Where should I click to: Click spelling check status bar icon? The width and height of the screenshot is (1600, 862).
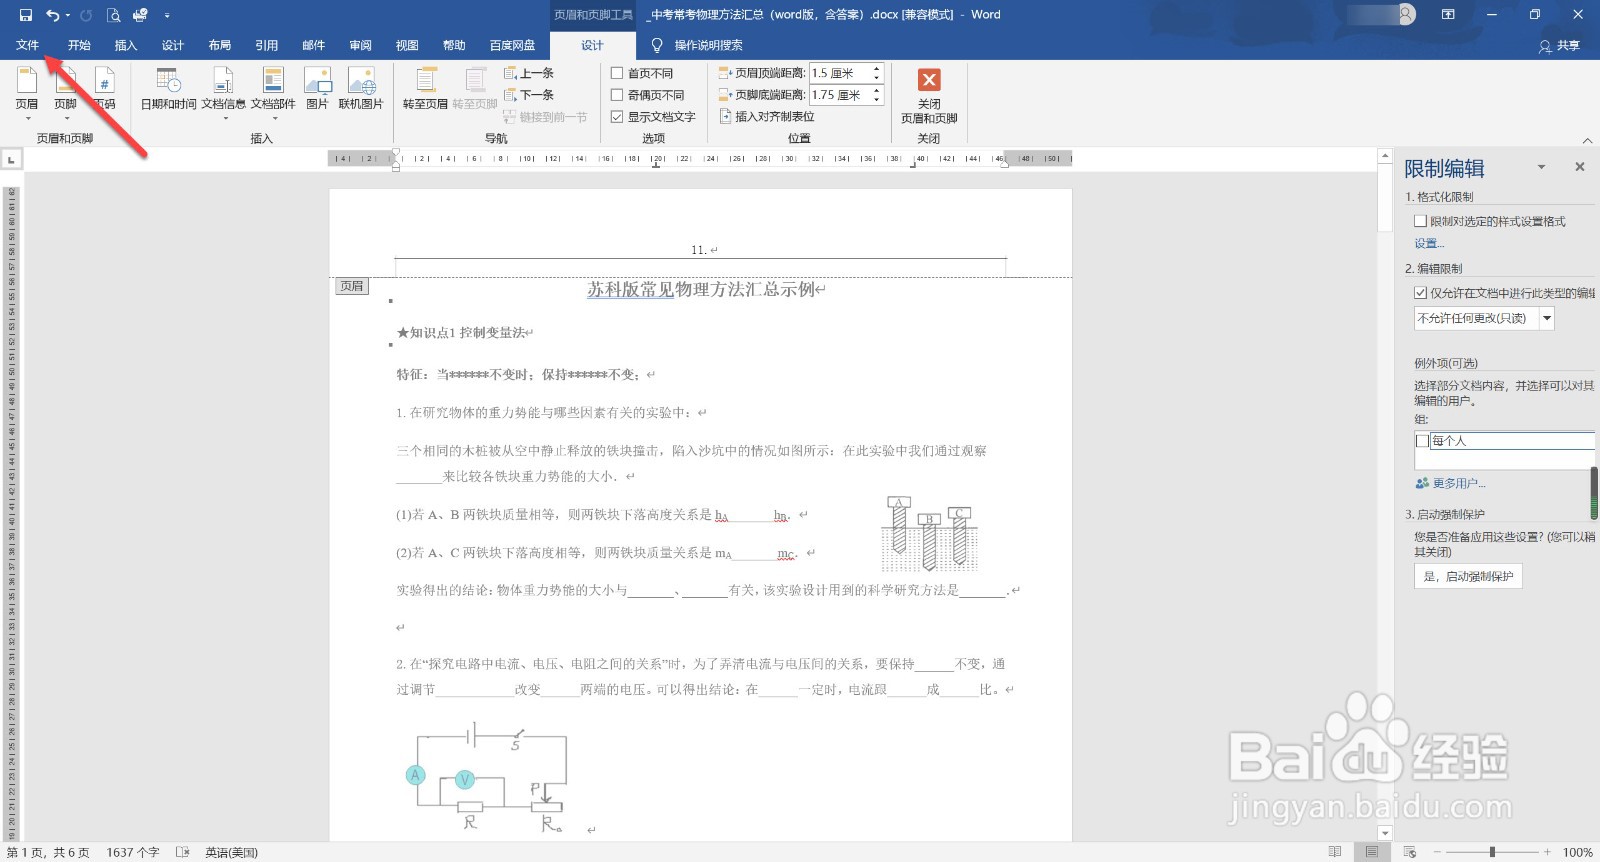click(182, 852)
